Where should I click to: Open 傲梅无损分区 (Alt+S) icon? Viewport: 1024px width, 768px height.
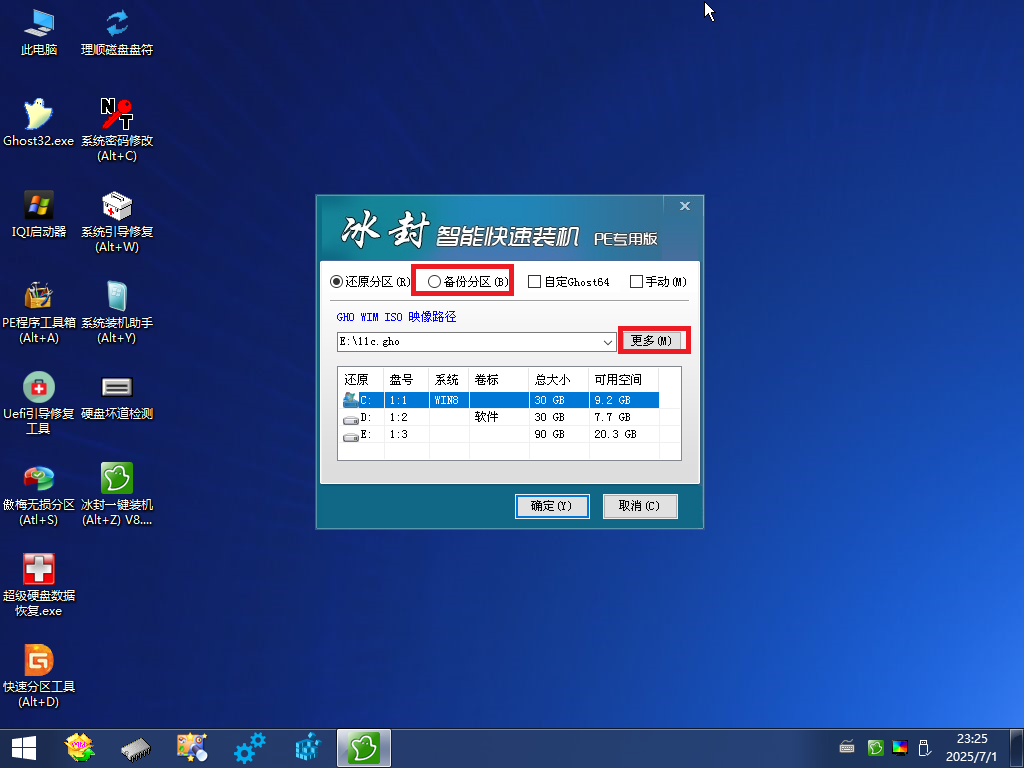[x=39, y=494]
